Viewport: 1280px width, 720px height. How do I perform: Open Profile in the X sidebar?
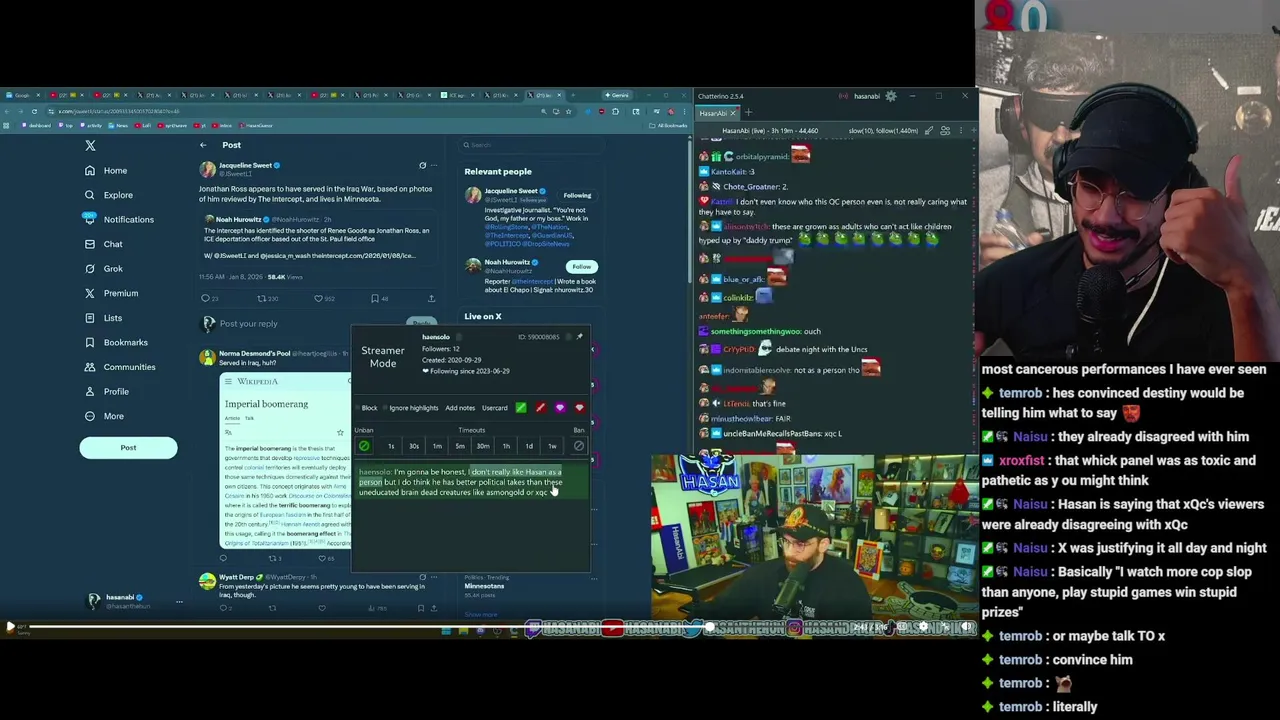(x=106, y=391)
